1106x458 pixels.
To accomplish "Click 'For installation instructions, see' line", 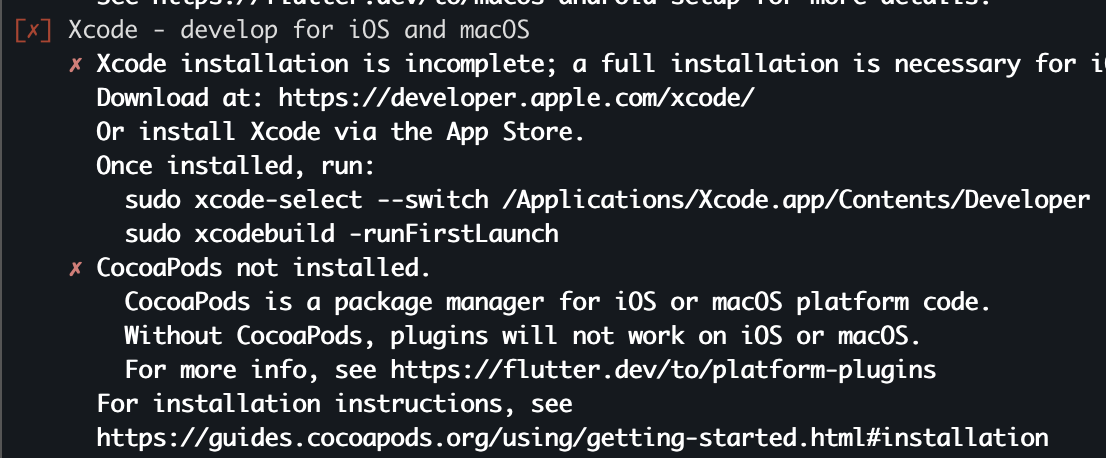I will point(334,404).
